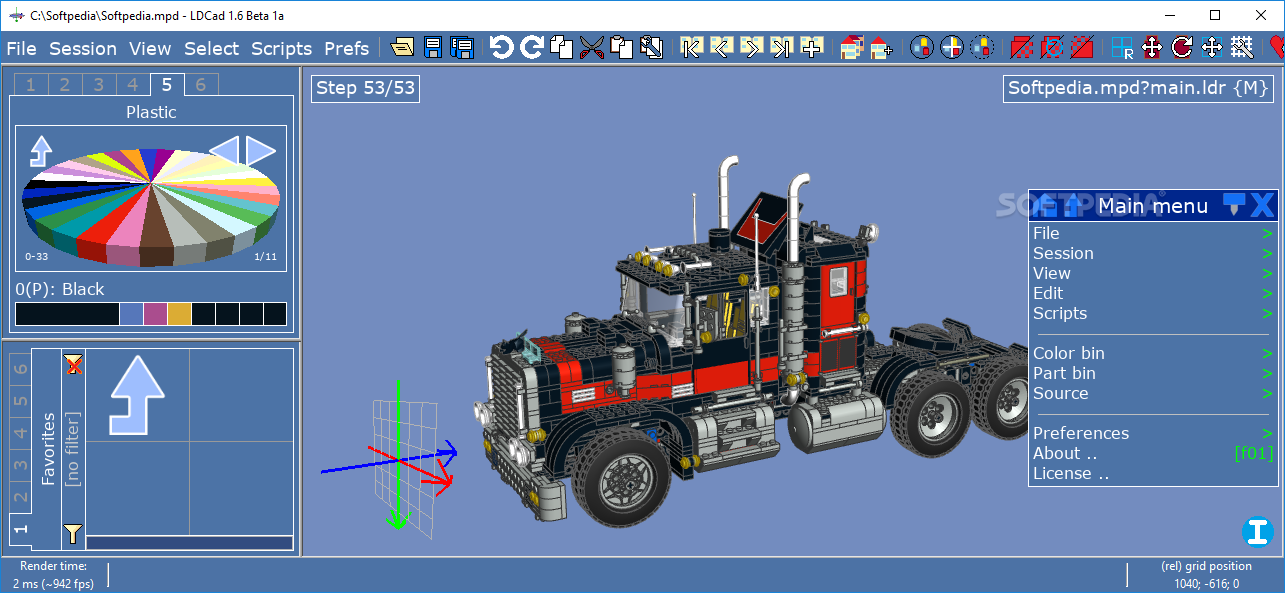Show previous color group with left triangle
Screen dimensions: 1285x593
pos(225,150)
